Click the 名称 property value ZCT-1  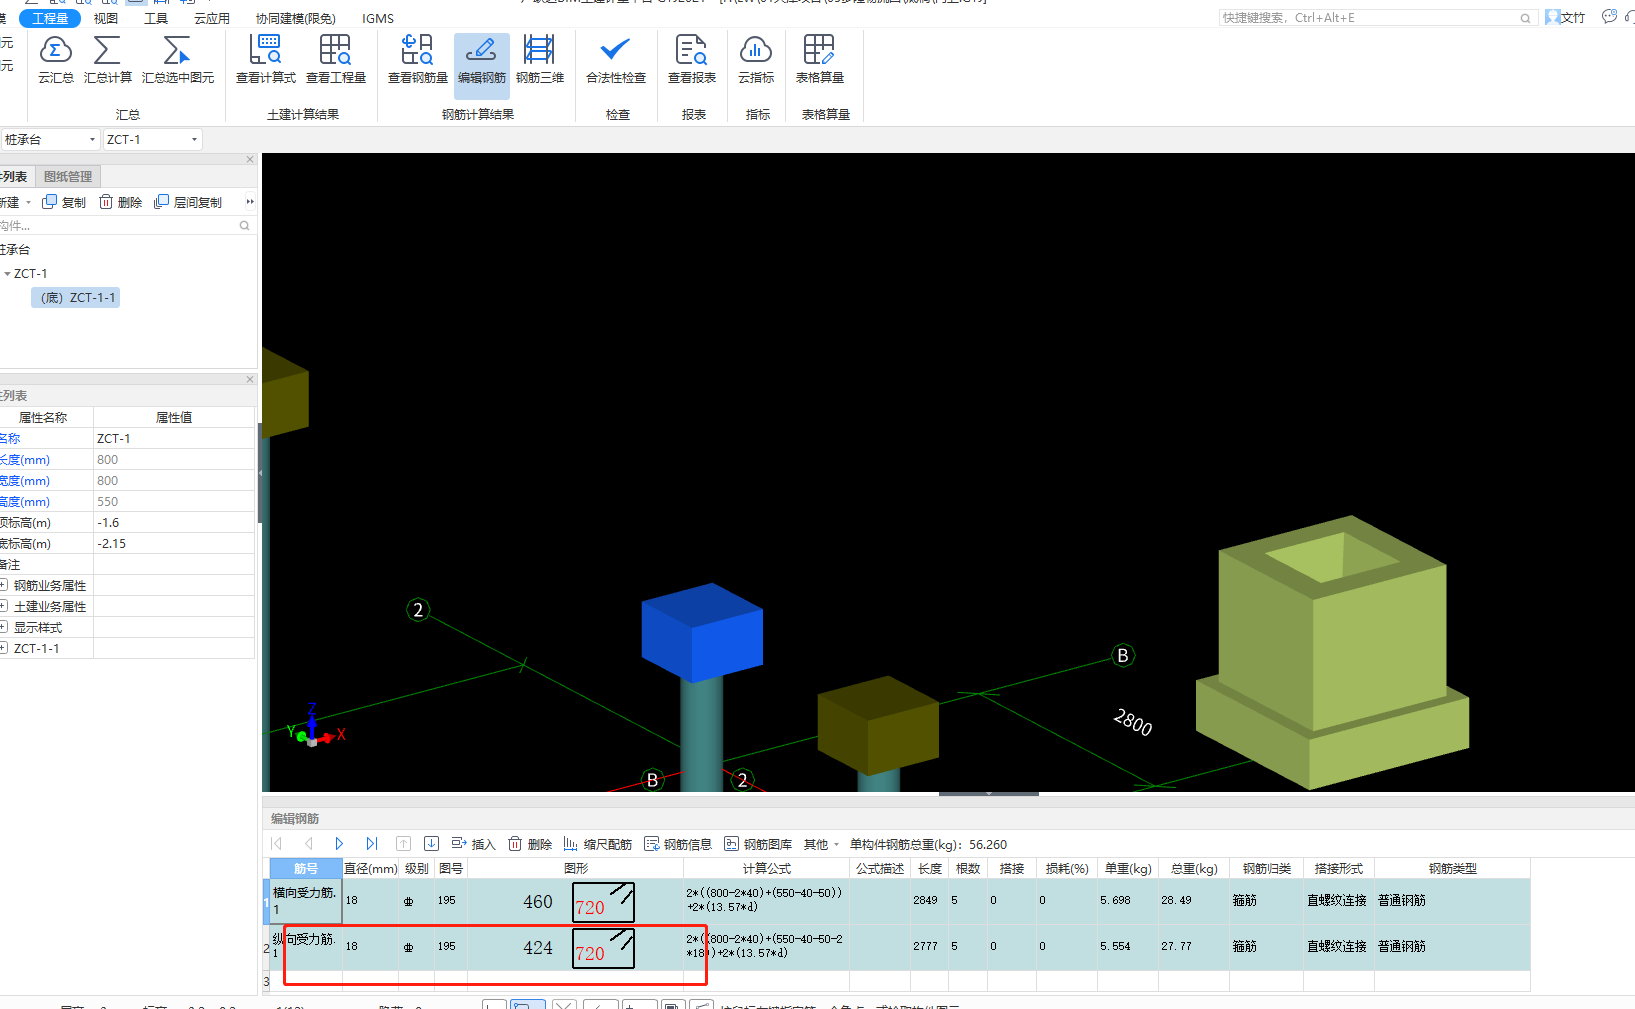tap(174, 438)
